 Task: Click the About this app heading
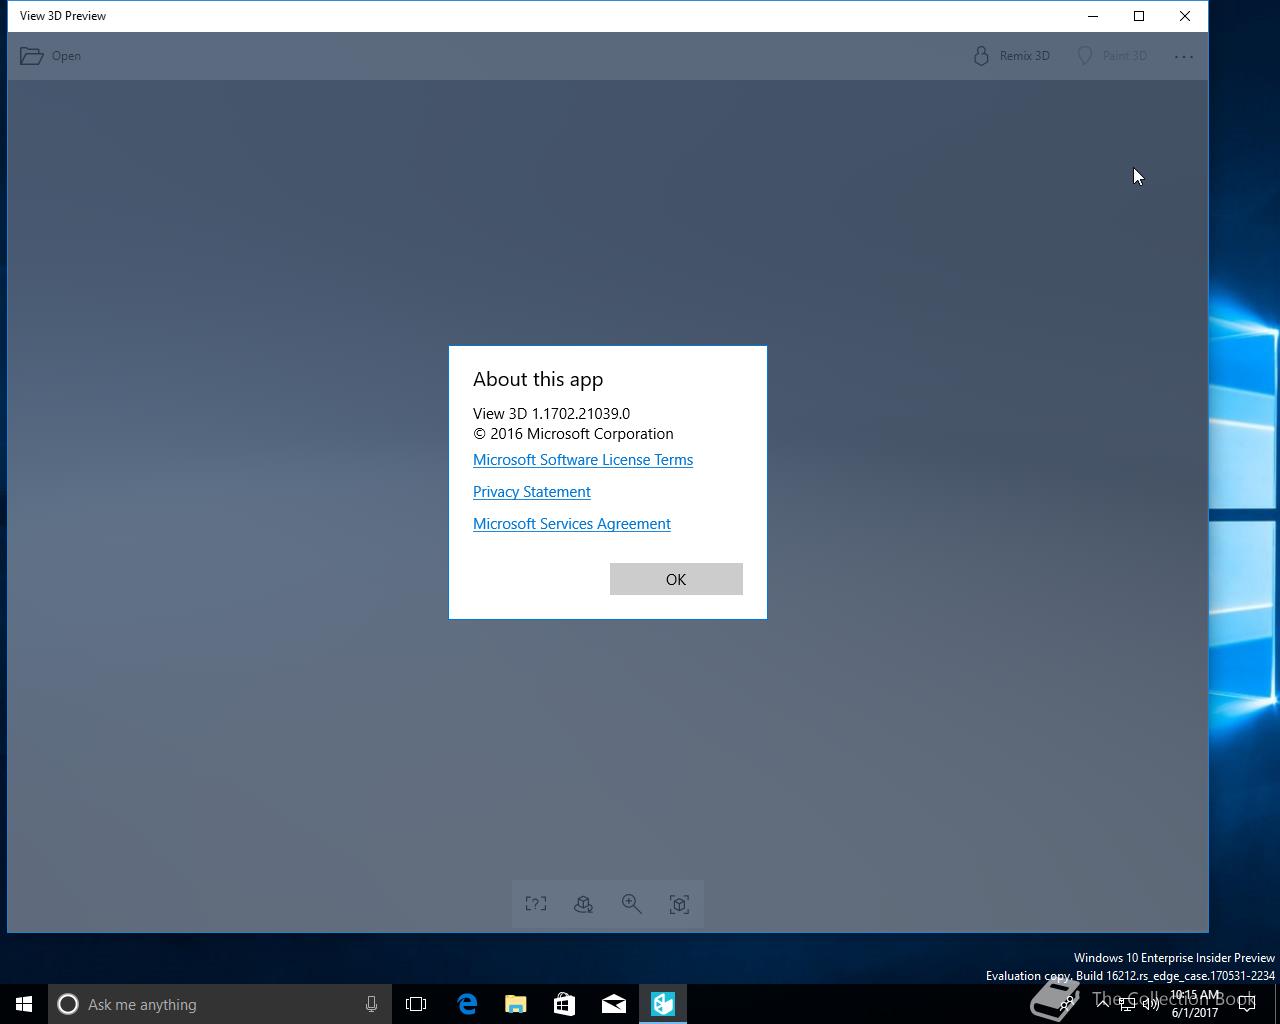pos(538,379)
